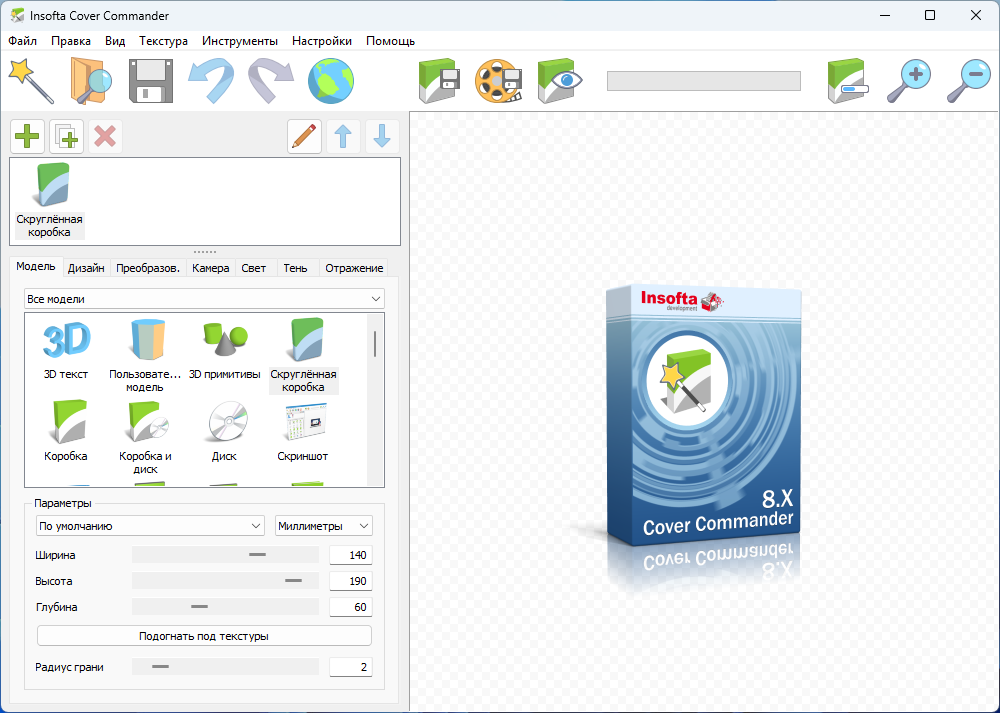Open the Вид menu

point(115,41)
